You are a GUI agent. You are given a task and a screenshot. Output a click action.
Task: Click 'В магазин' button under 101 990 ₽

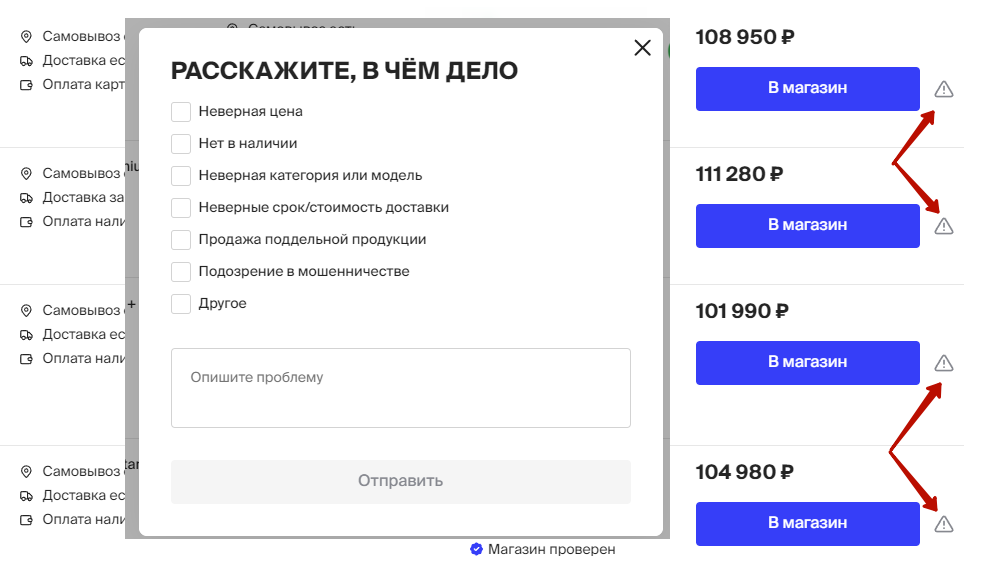[x=807, y=363]
